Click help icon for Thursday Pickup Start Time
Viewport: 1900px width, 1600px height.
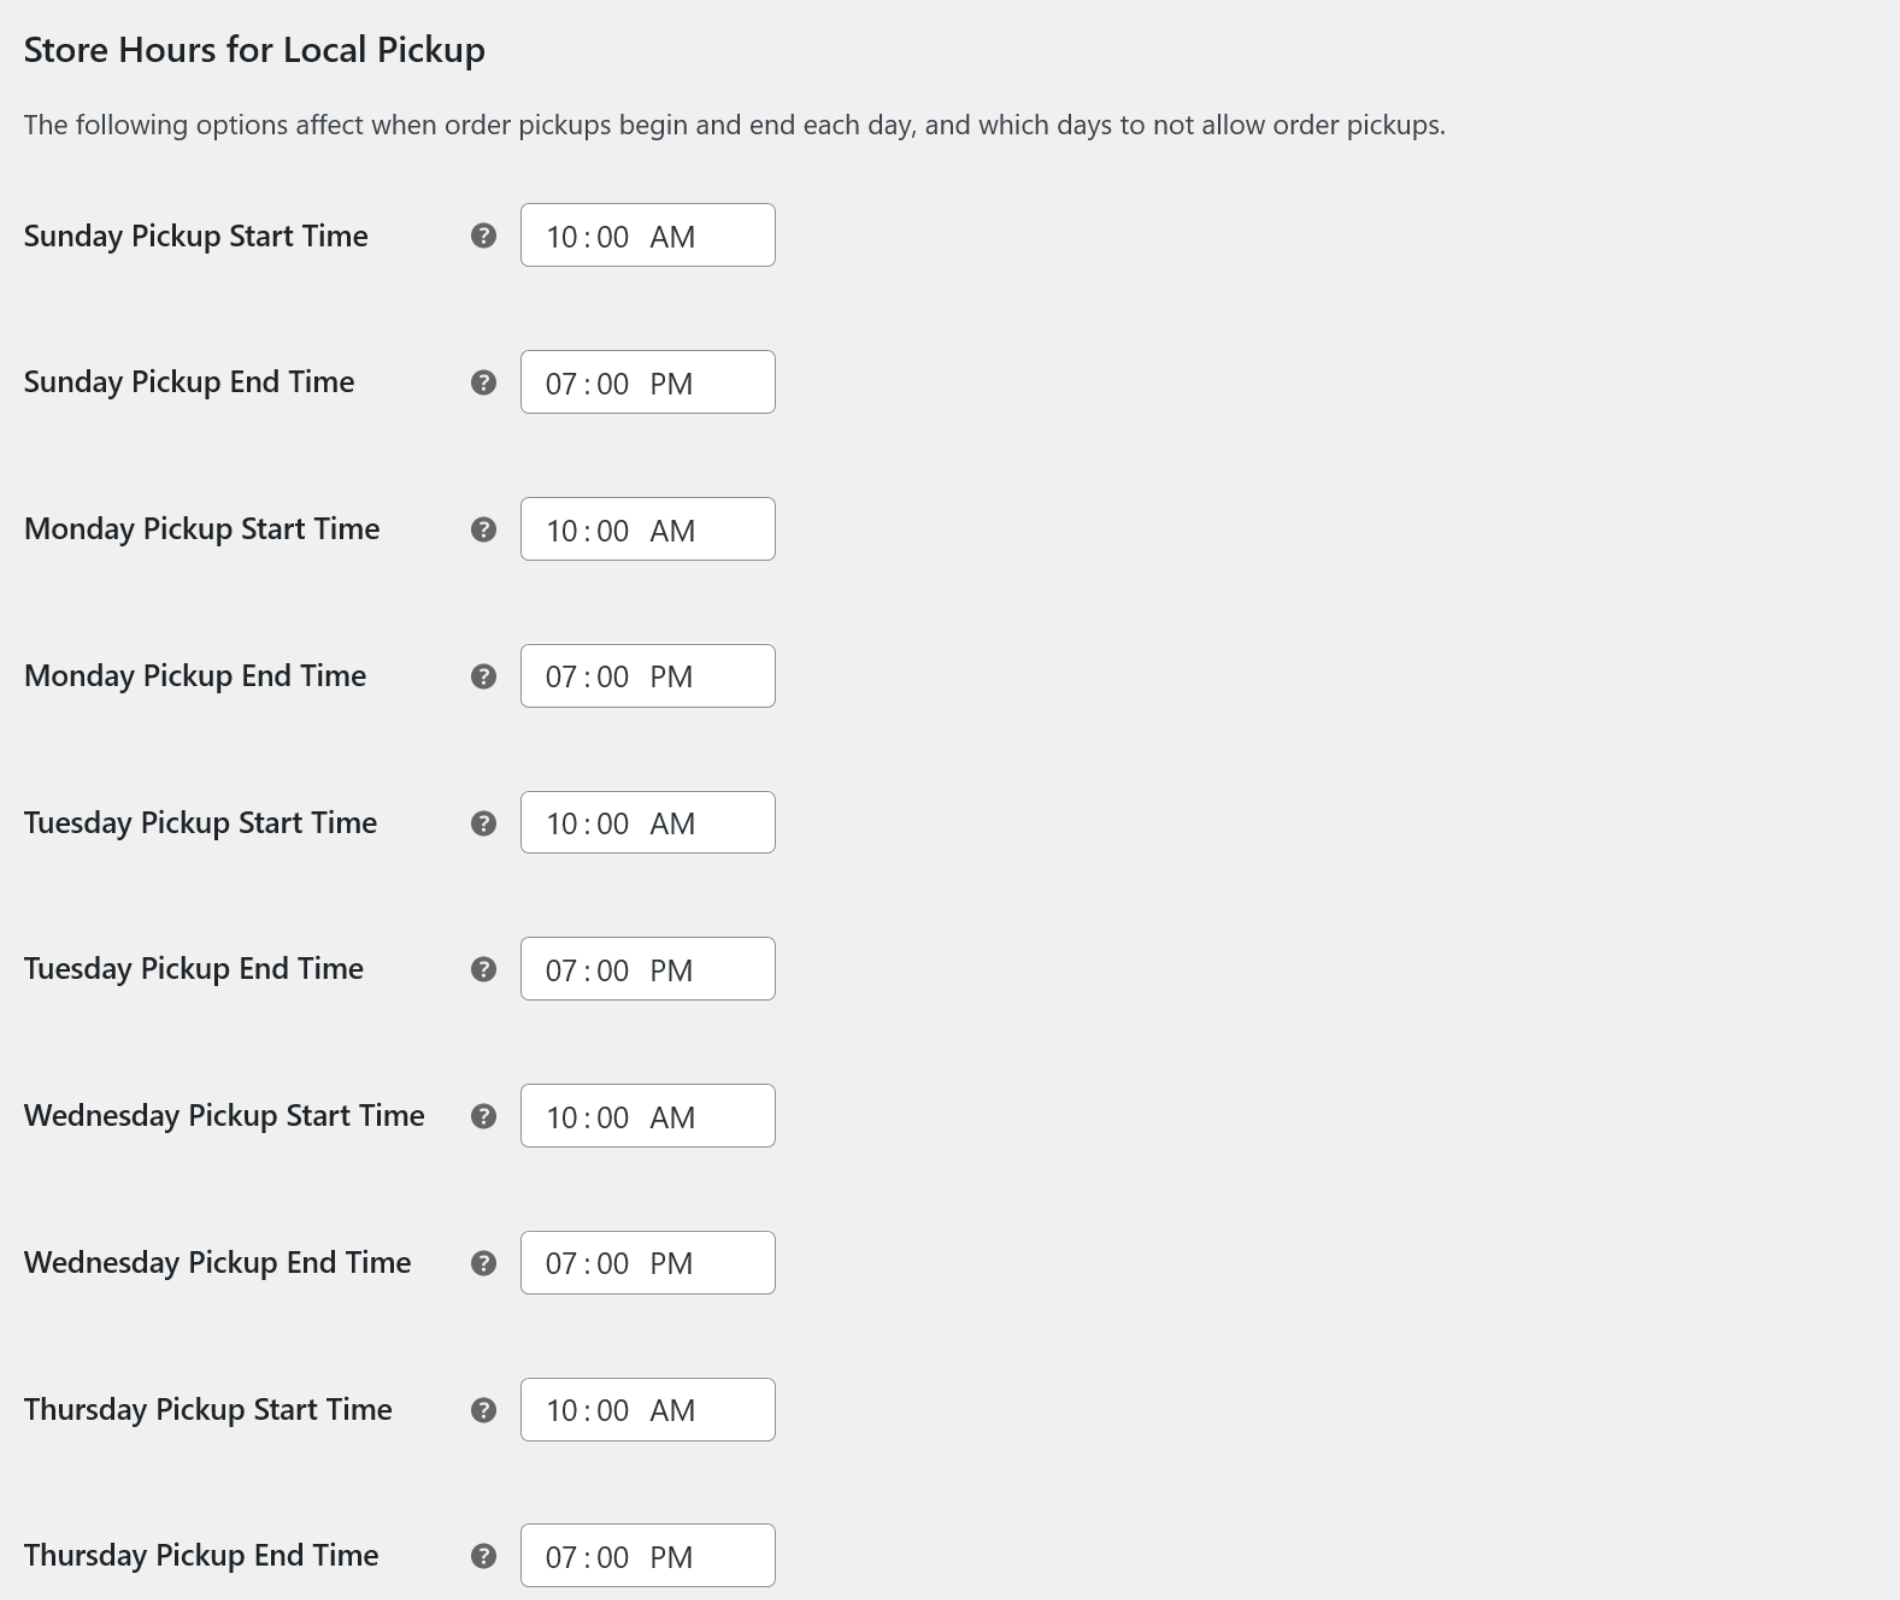click(x=483, y=1411)
